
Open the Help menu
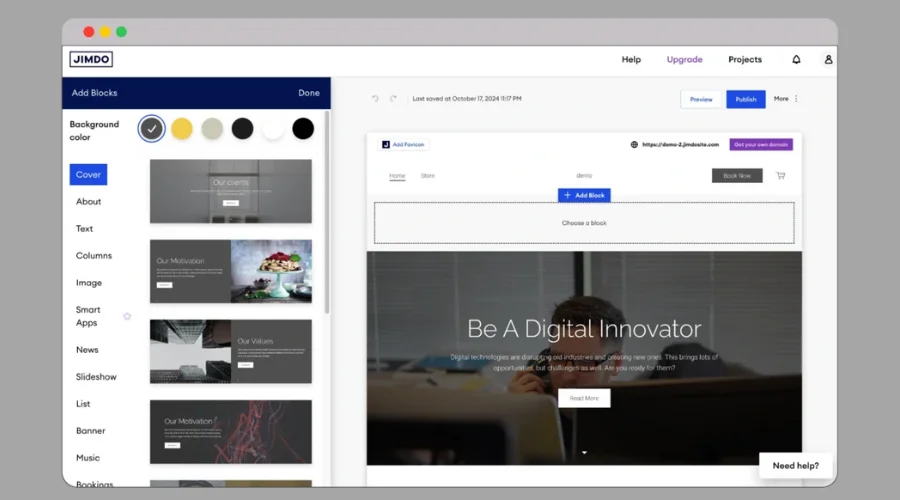click(631, 59)
